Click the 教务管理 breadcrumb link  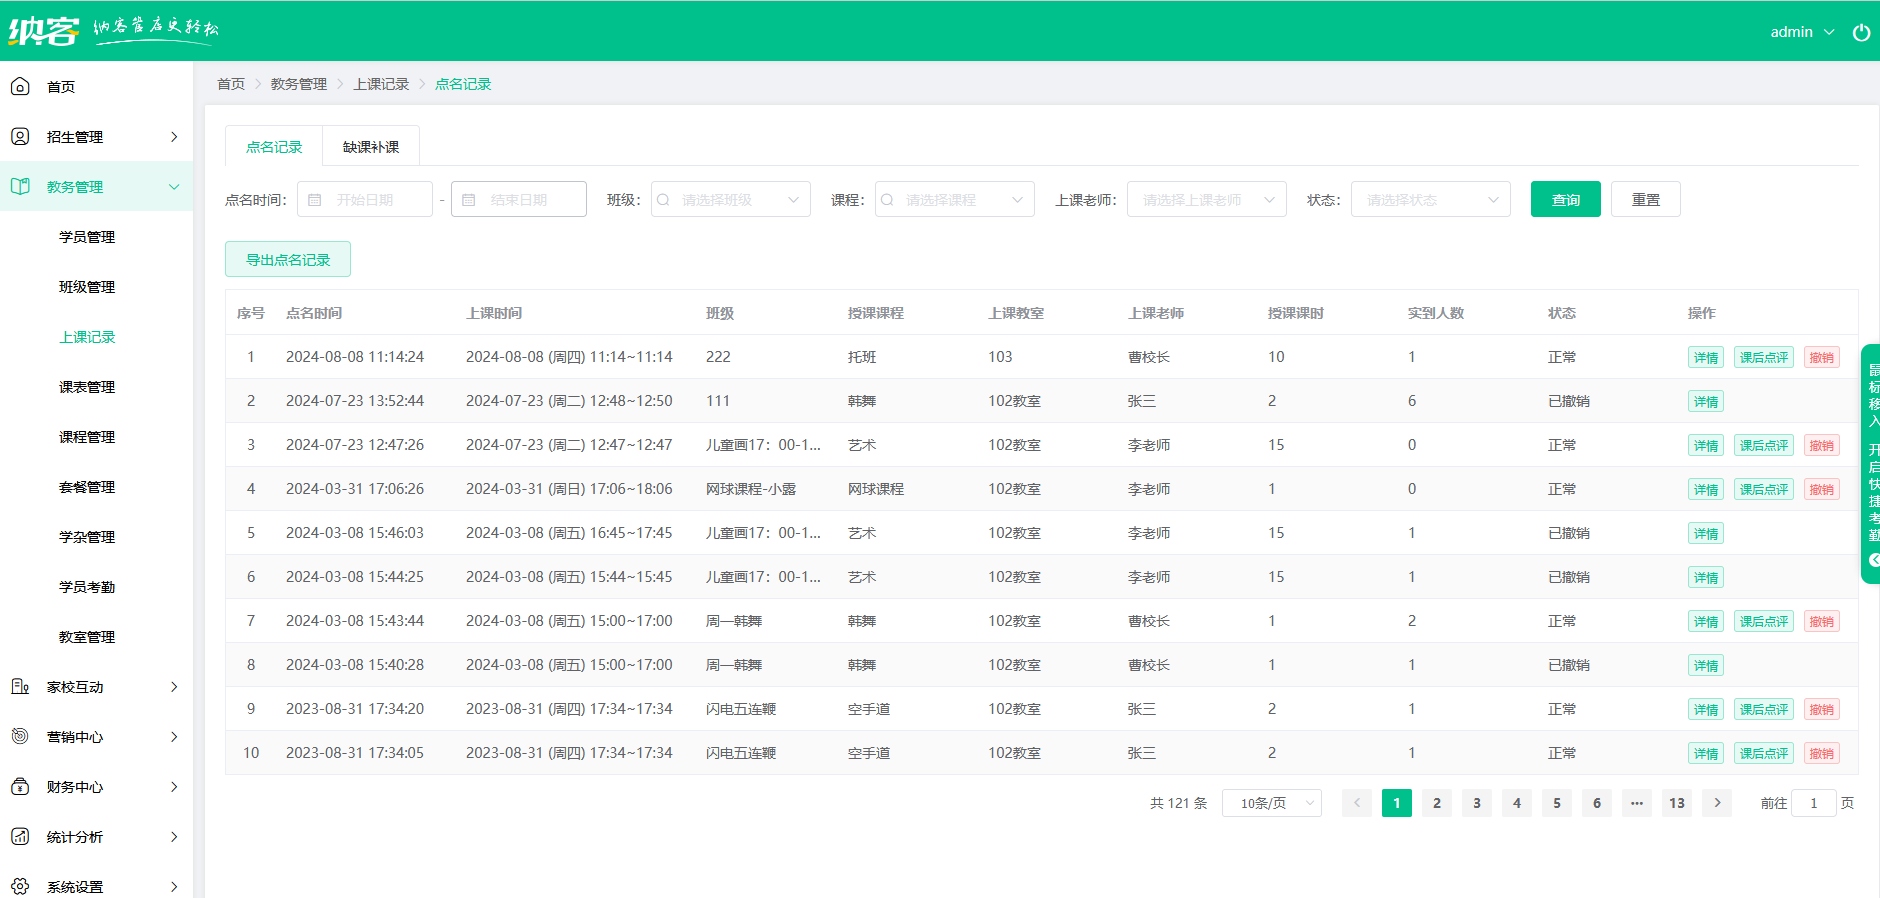[x=299, y=84]
